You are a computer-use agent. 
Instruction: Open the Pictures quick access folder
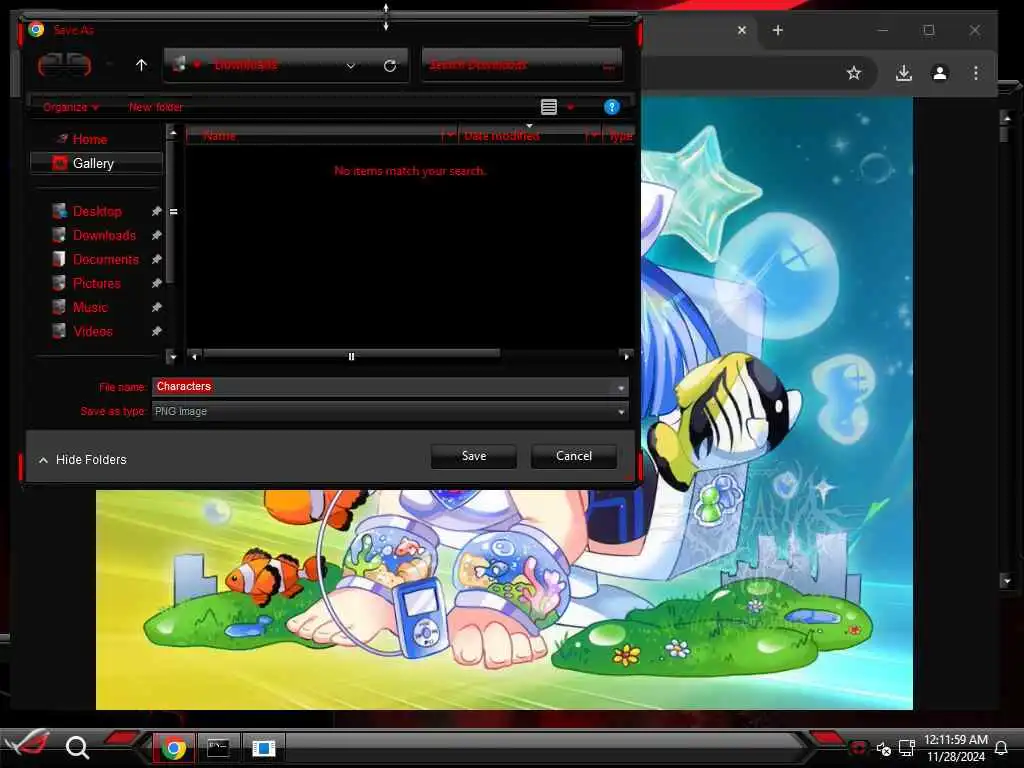tap(97, 283)
